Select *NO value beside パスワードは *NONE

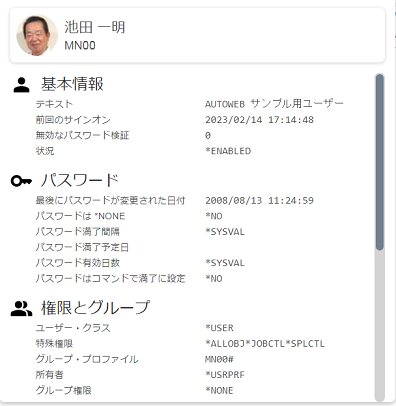(214, 216)
